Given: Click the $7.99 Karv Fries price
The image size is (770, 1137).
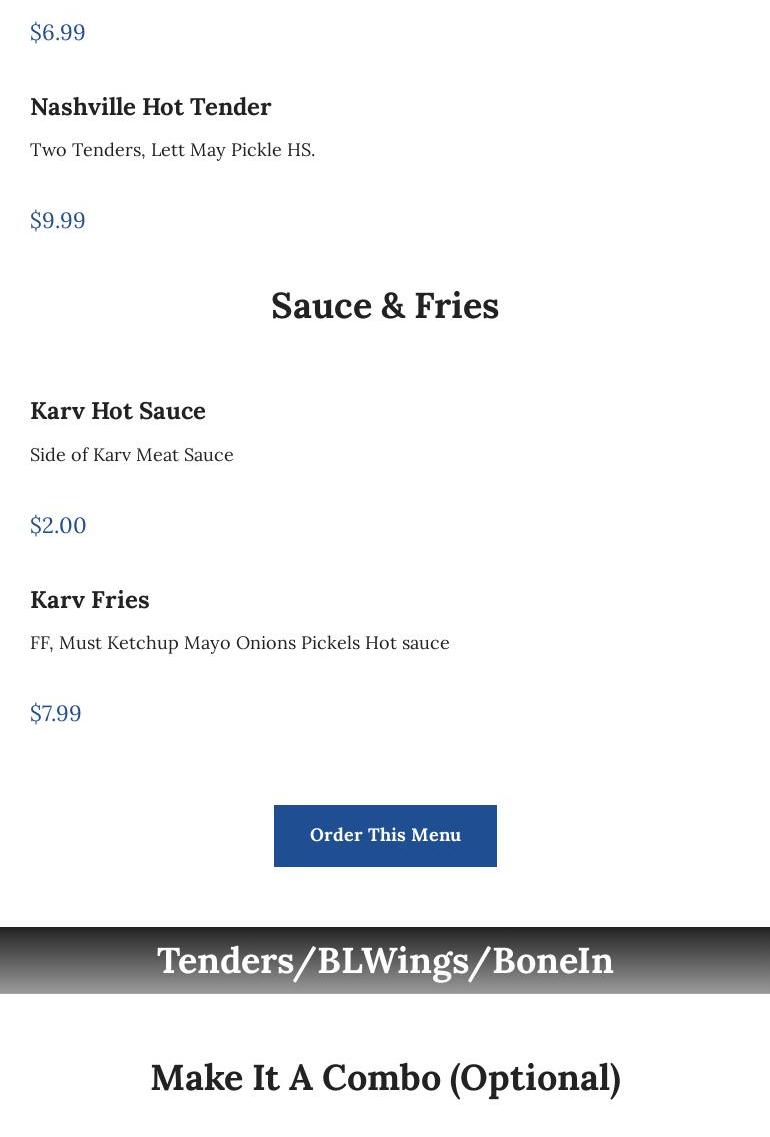Looking at the screenshot, I should click(56, 714).
